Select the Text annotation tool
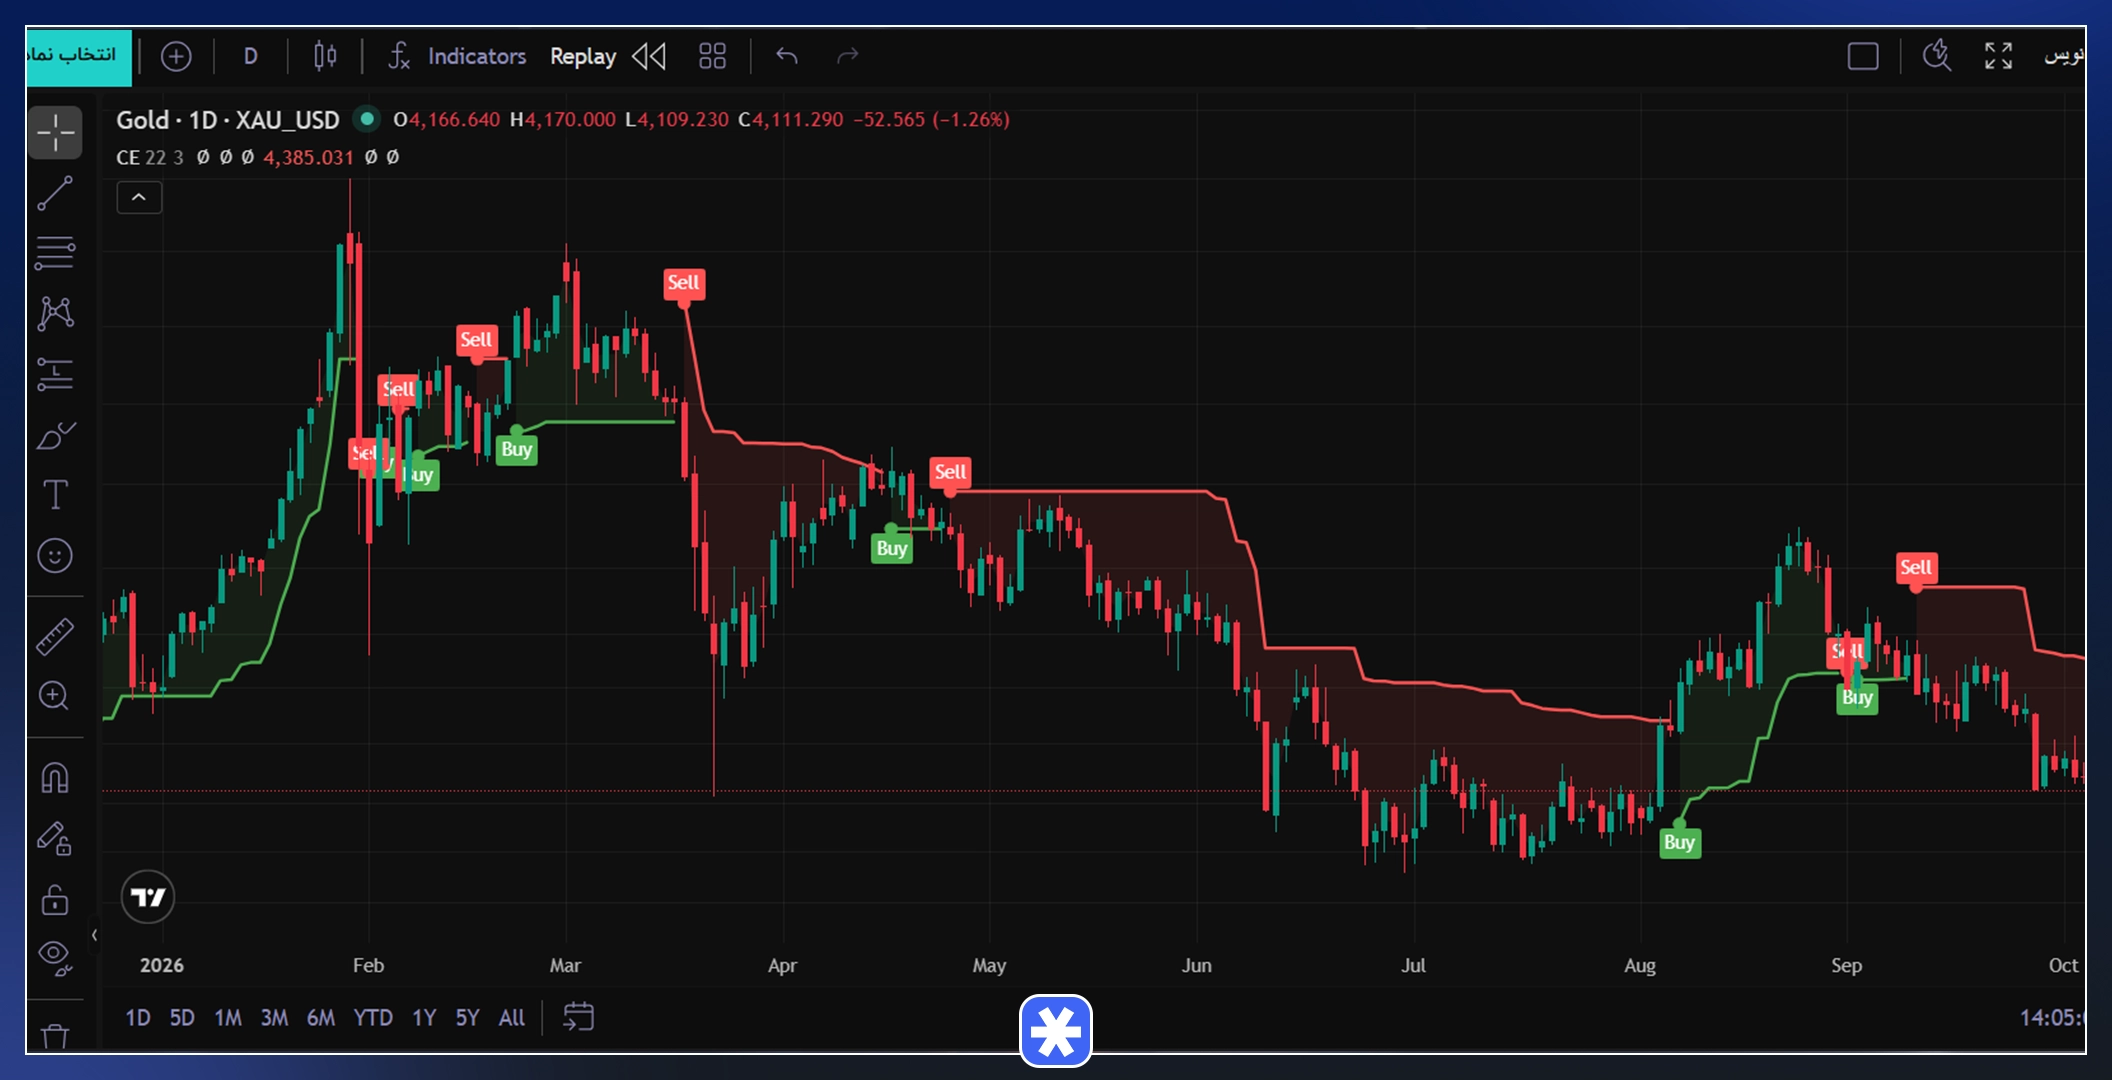The image size is (2112, 1080). pos(55,495)
